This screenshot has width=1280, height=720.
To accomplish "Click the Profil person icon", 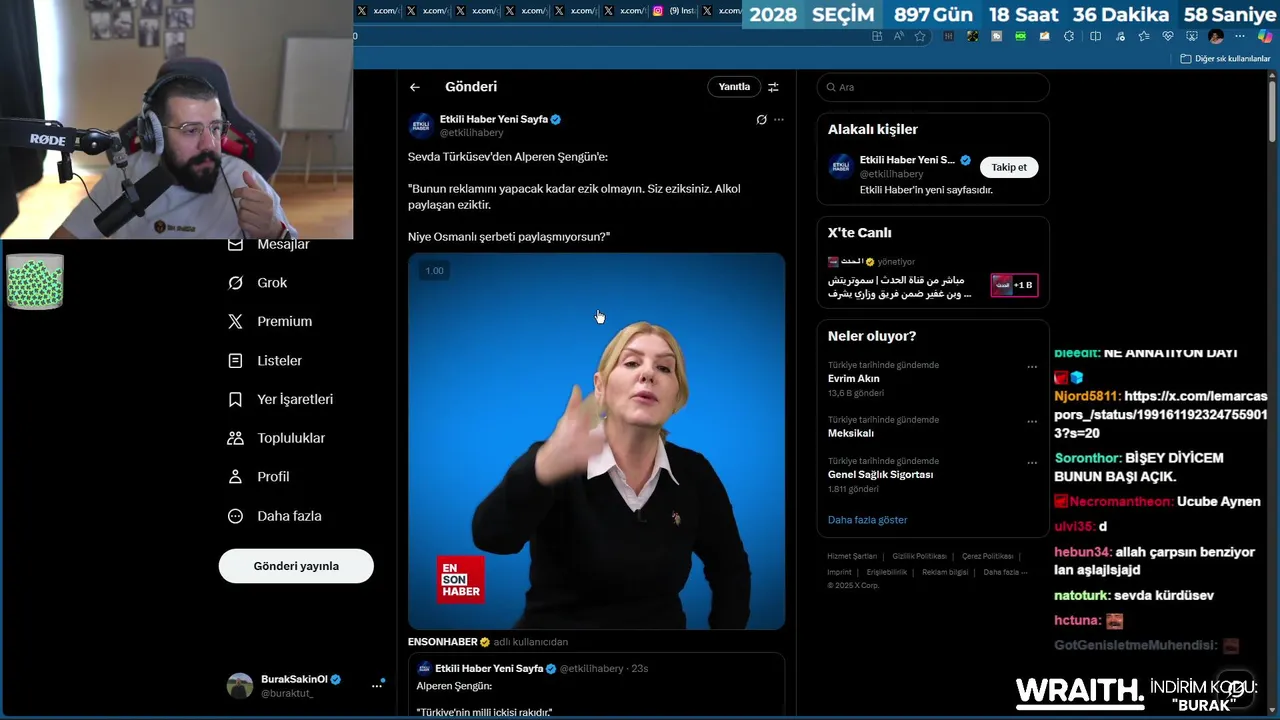I will pyautogui.click(x=235, y=477).
